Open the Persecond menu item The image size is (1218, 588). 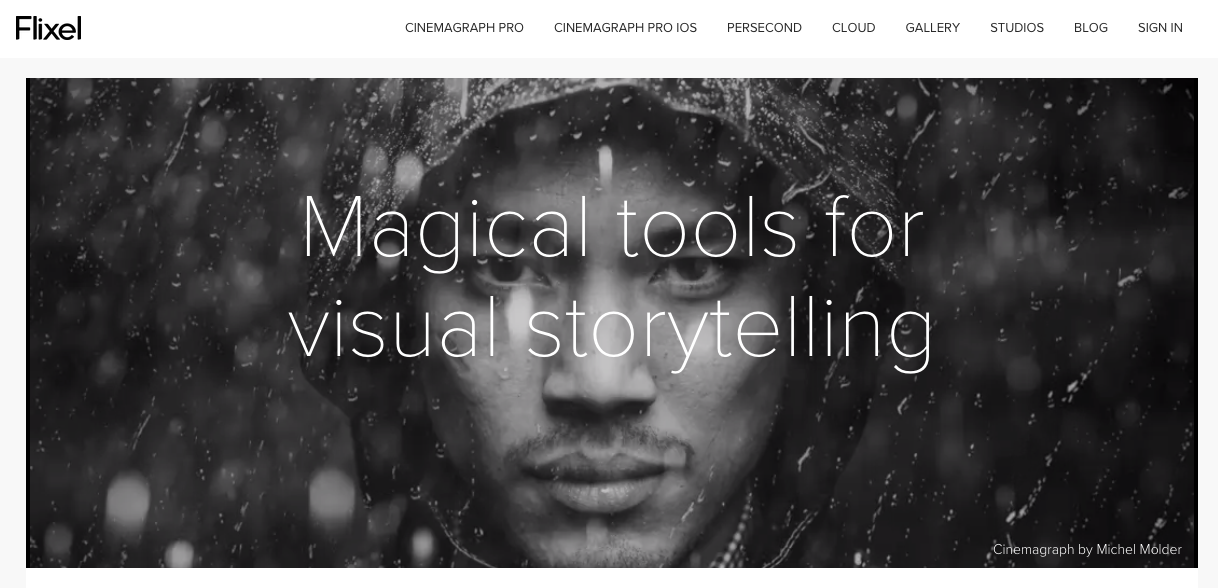click(764, 28)
